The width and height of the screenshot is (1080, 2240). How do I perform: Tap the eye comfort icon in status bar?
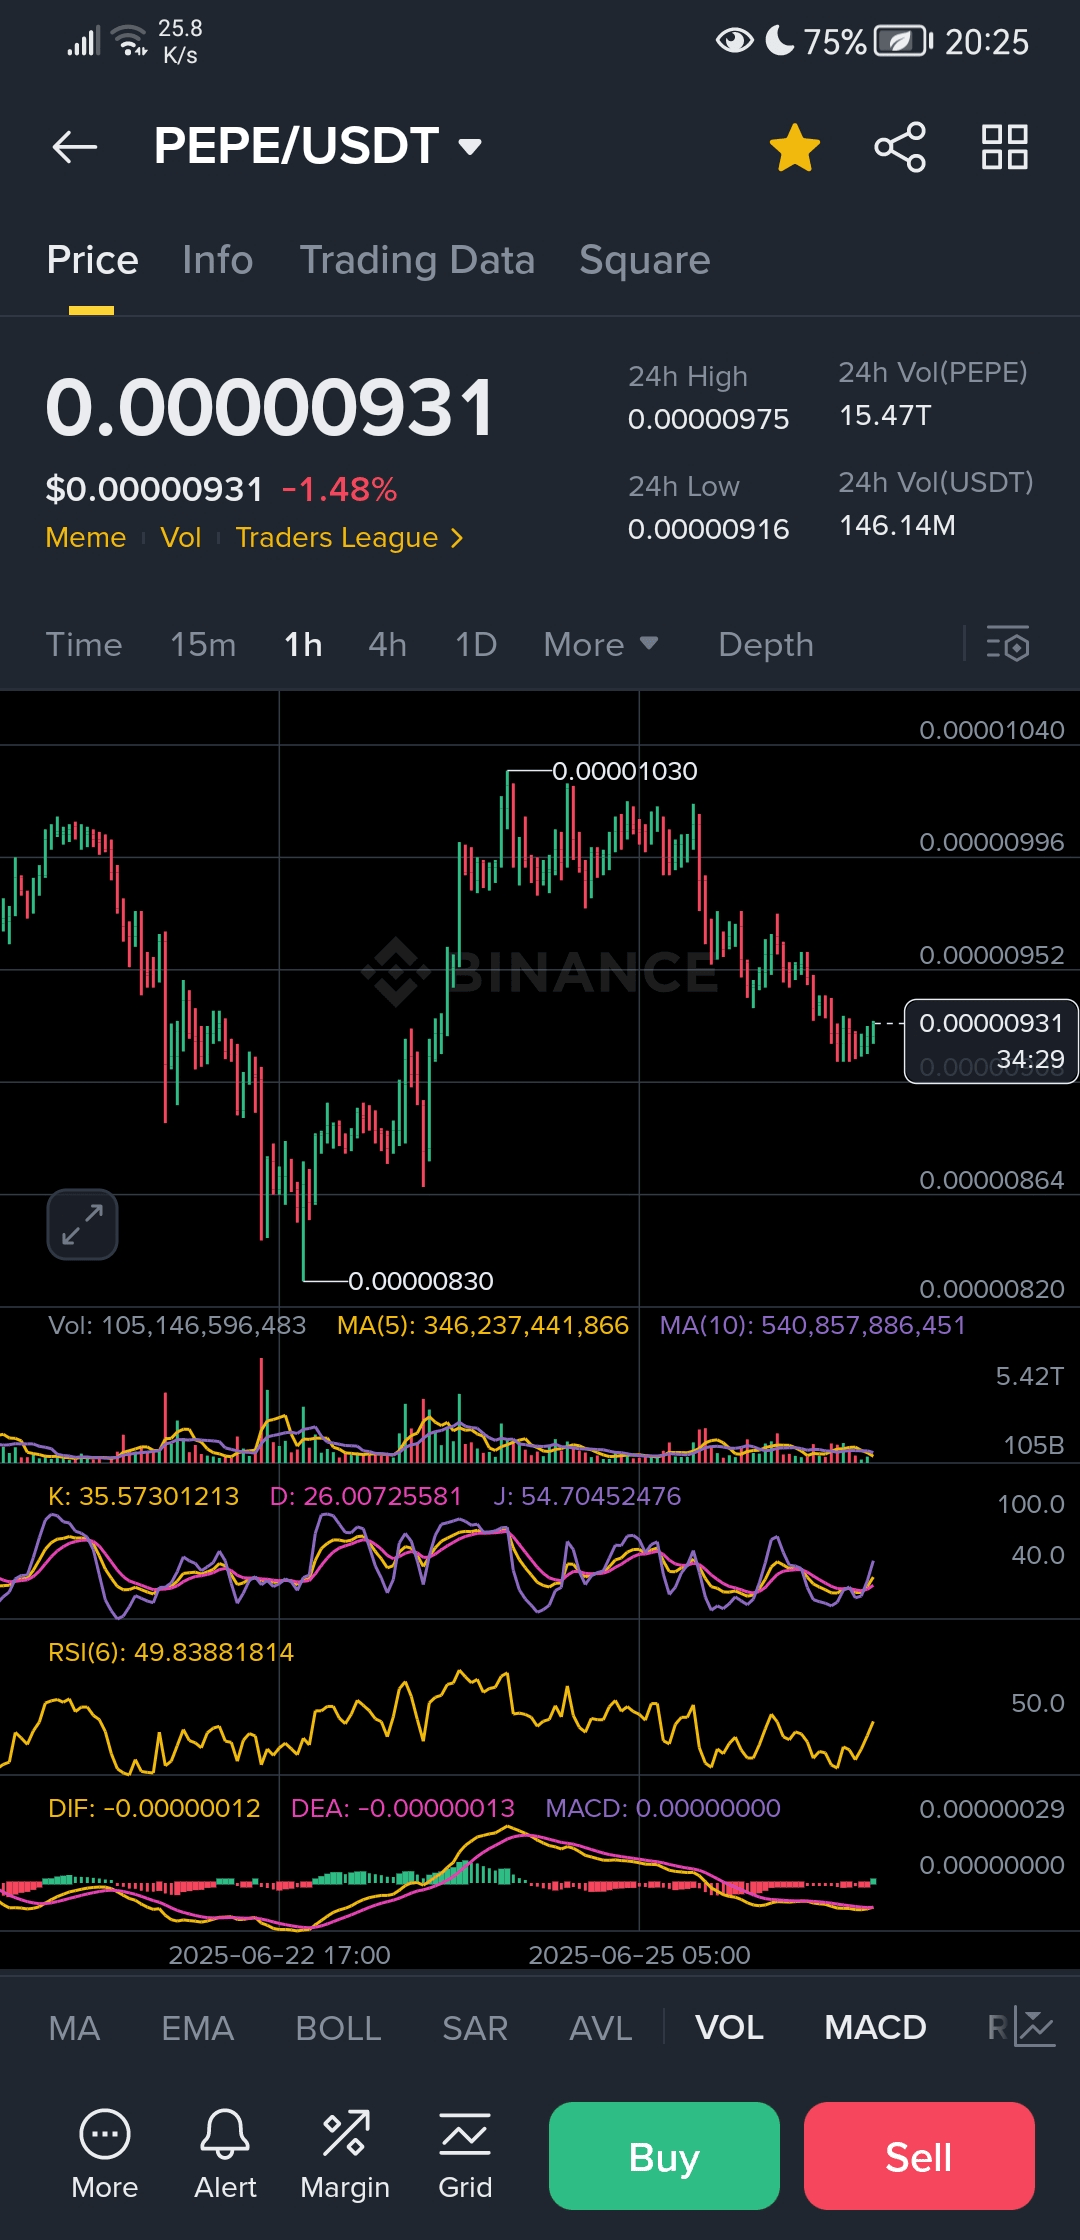(735, 41)
